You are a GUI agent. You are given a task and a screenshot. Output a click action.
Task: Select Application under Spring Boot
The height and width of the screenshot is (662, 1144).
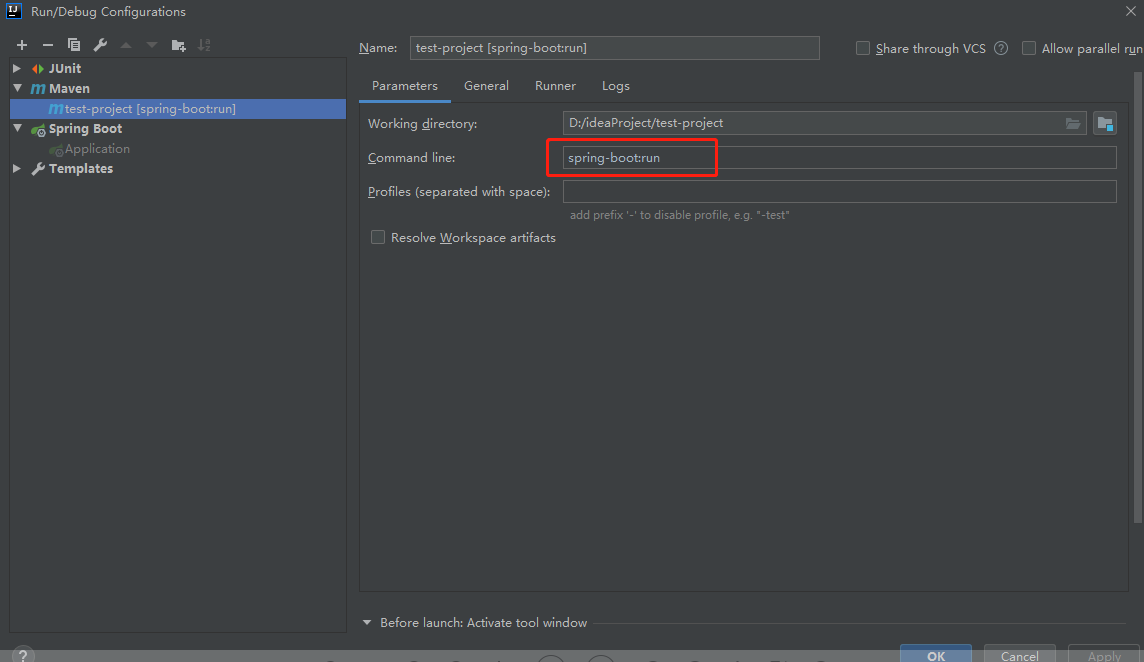click(97, 149)
